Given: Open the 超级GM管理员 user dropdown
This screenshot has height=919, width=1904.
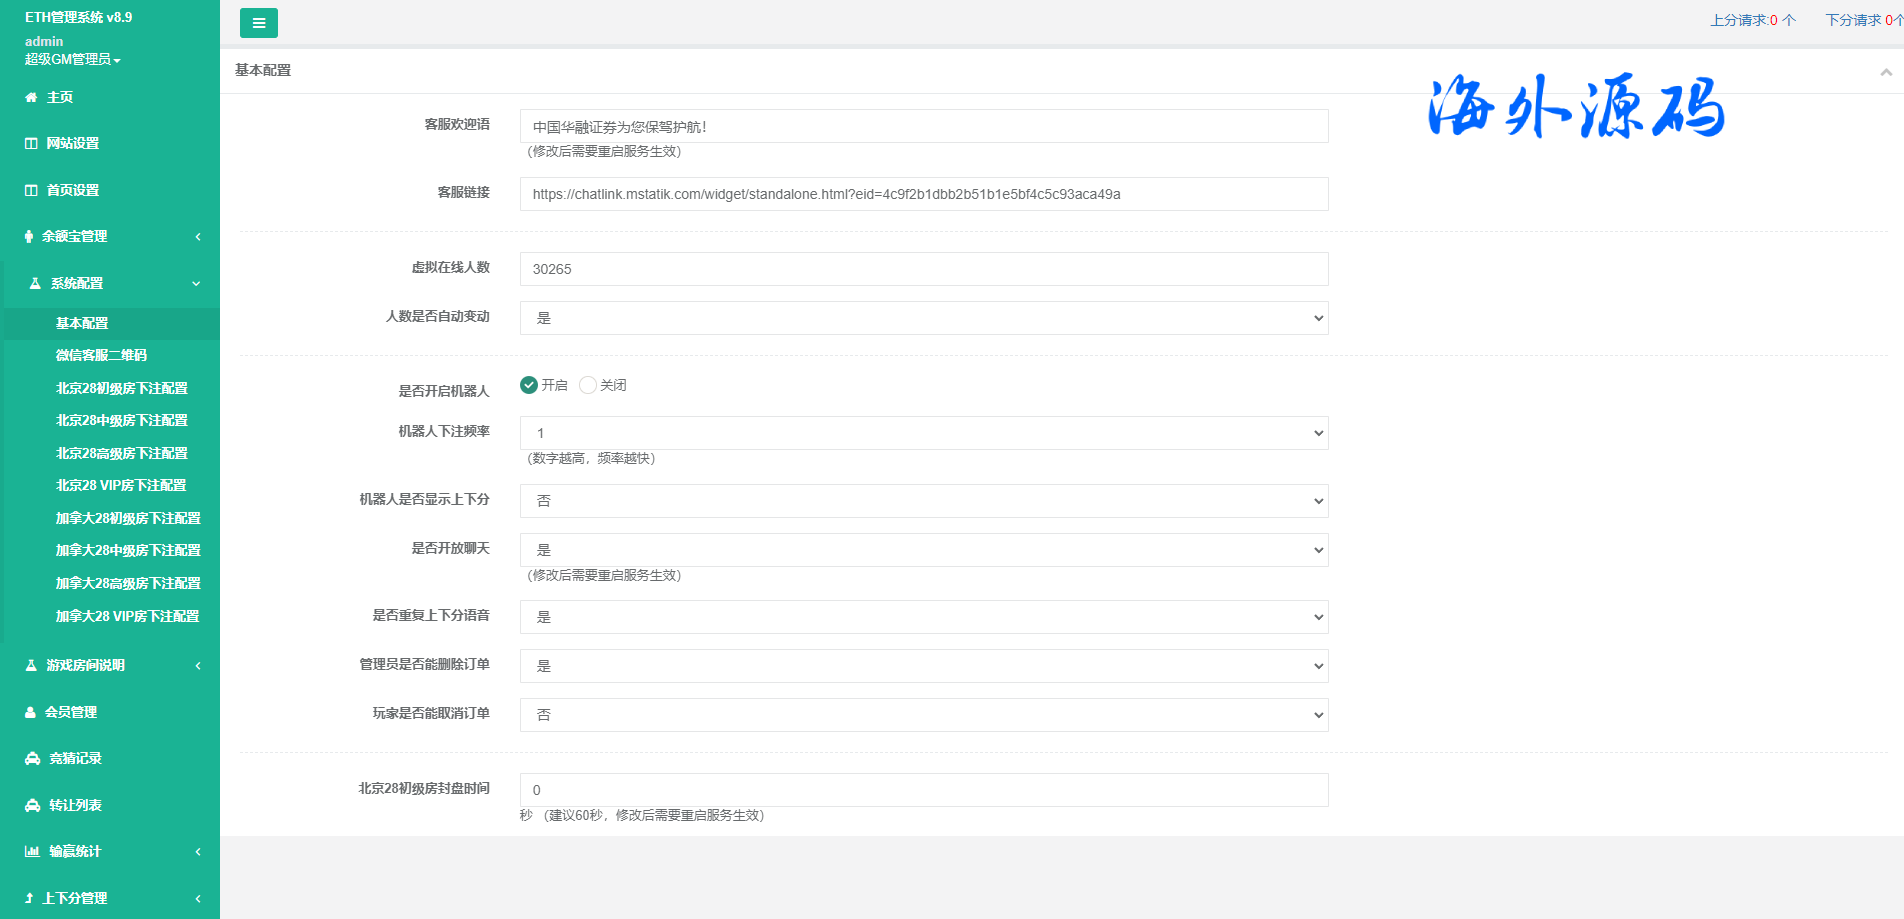Looking at the screenshot, I should tap(72, 59).
